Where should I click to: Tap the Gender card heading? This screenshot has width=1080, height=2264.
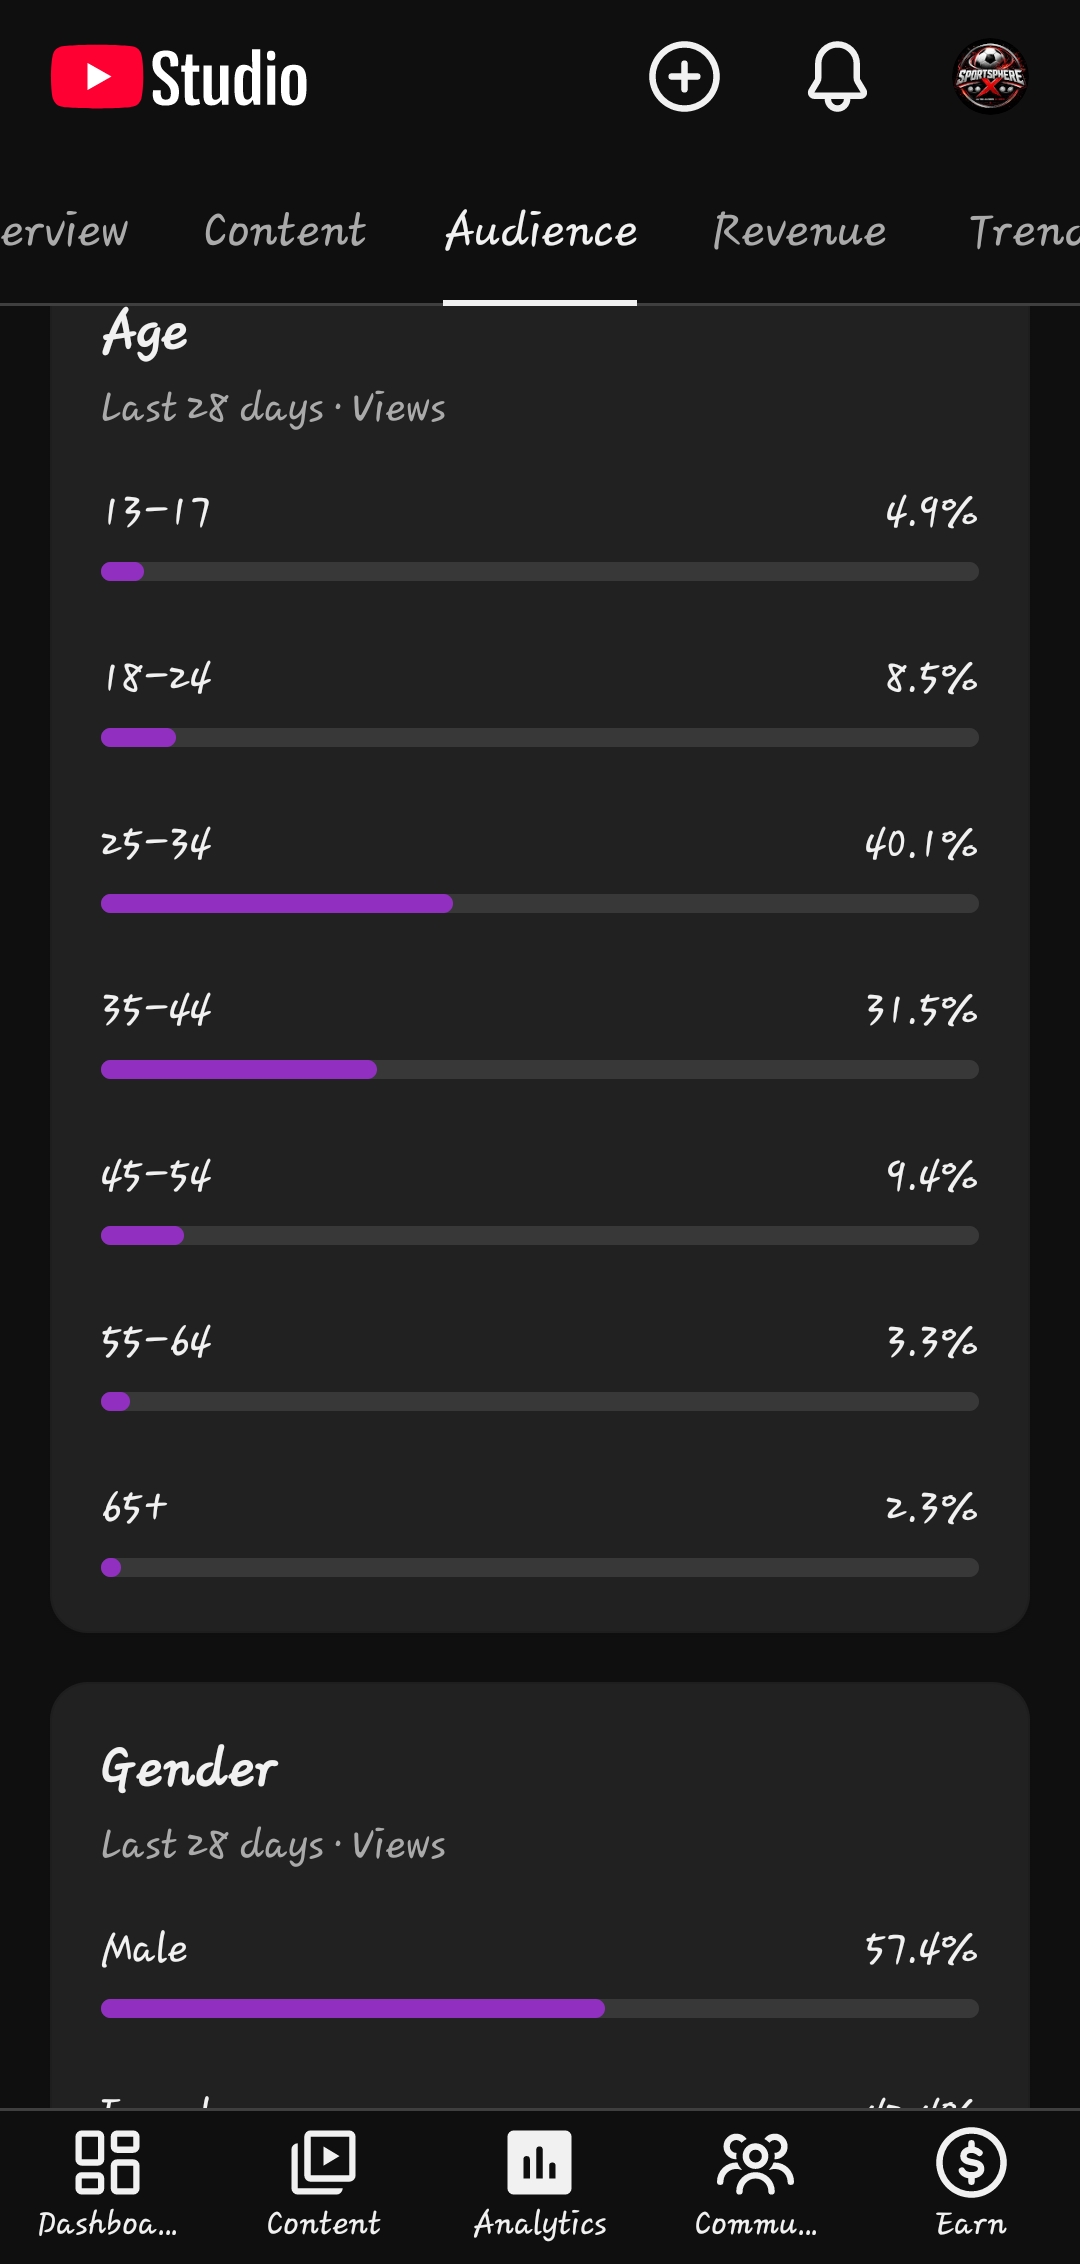point(189,1768)
